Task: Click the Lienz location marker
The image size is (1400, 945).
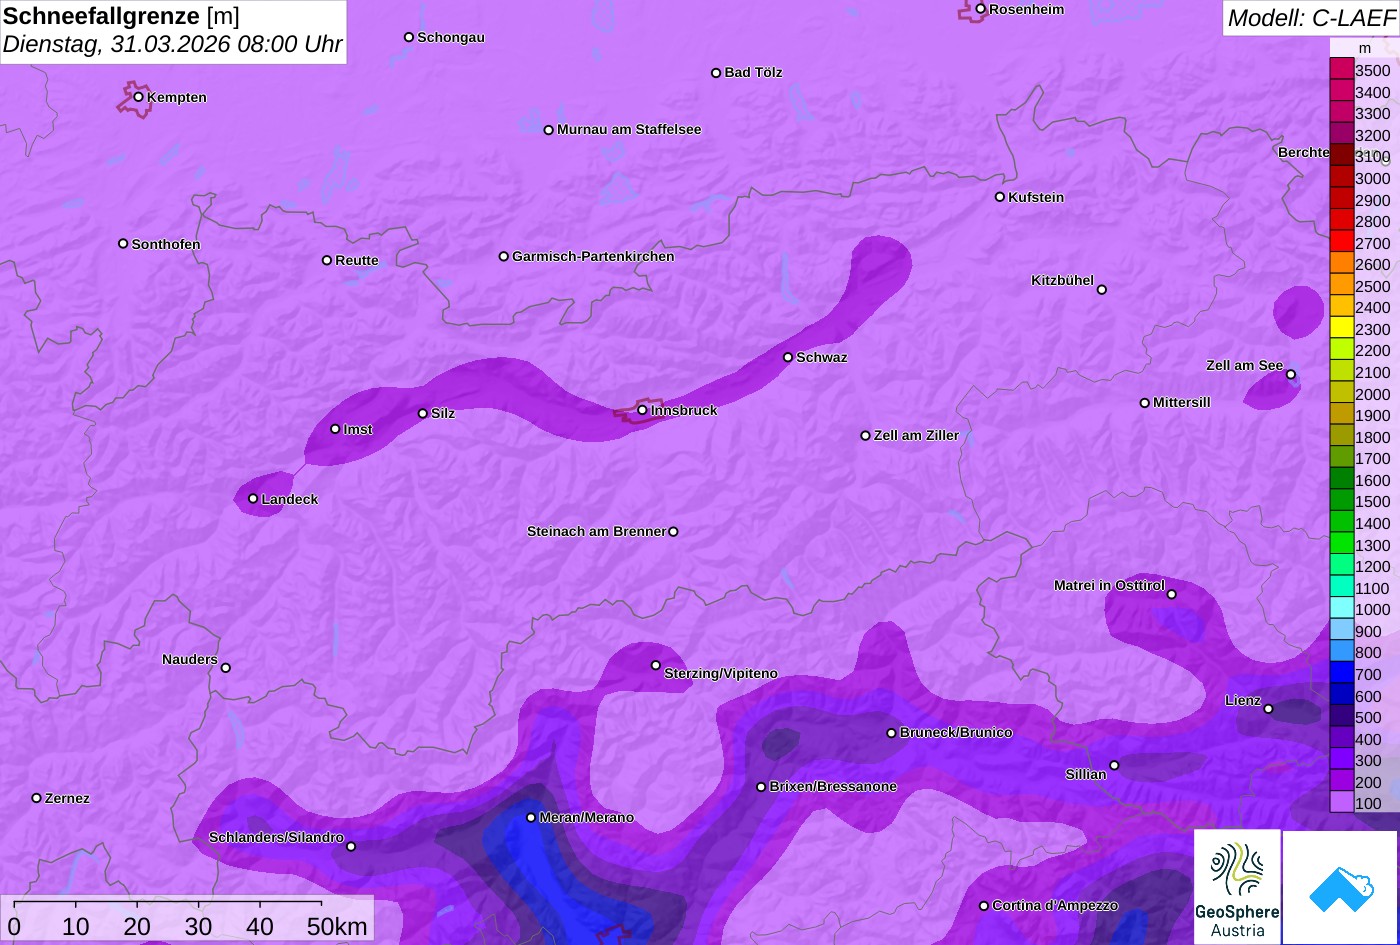Action: pos(1268,709)
